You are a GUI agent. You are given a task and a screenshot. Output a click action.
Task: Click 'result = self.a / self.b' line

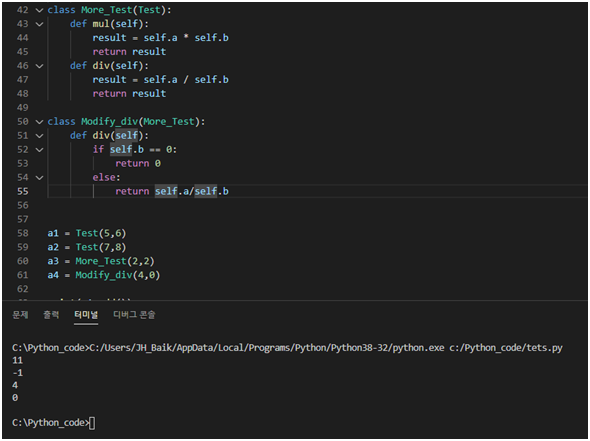[x=161, y=80]
